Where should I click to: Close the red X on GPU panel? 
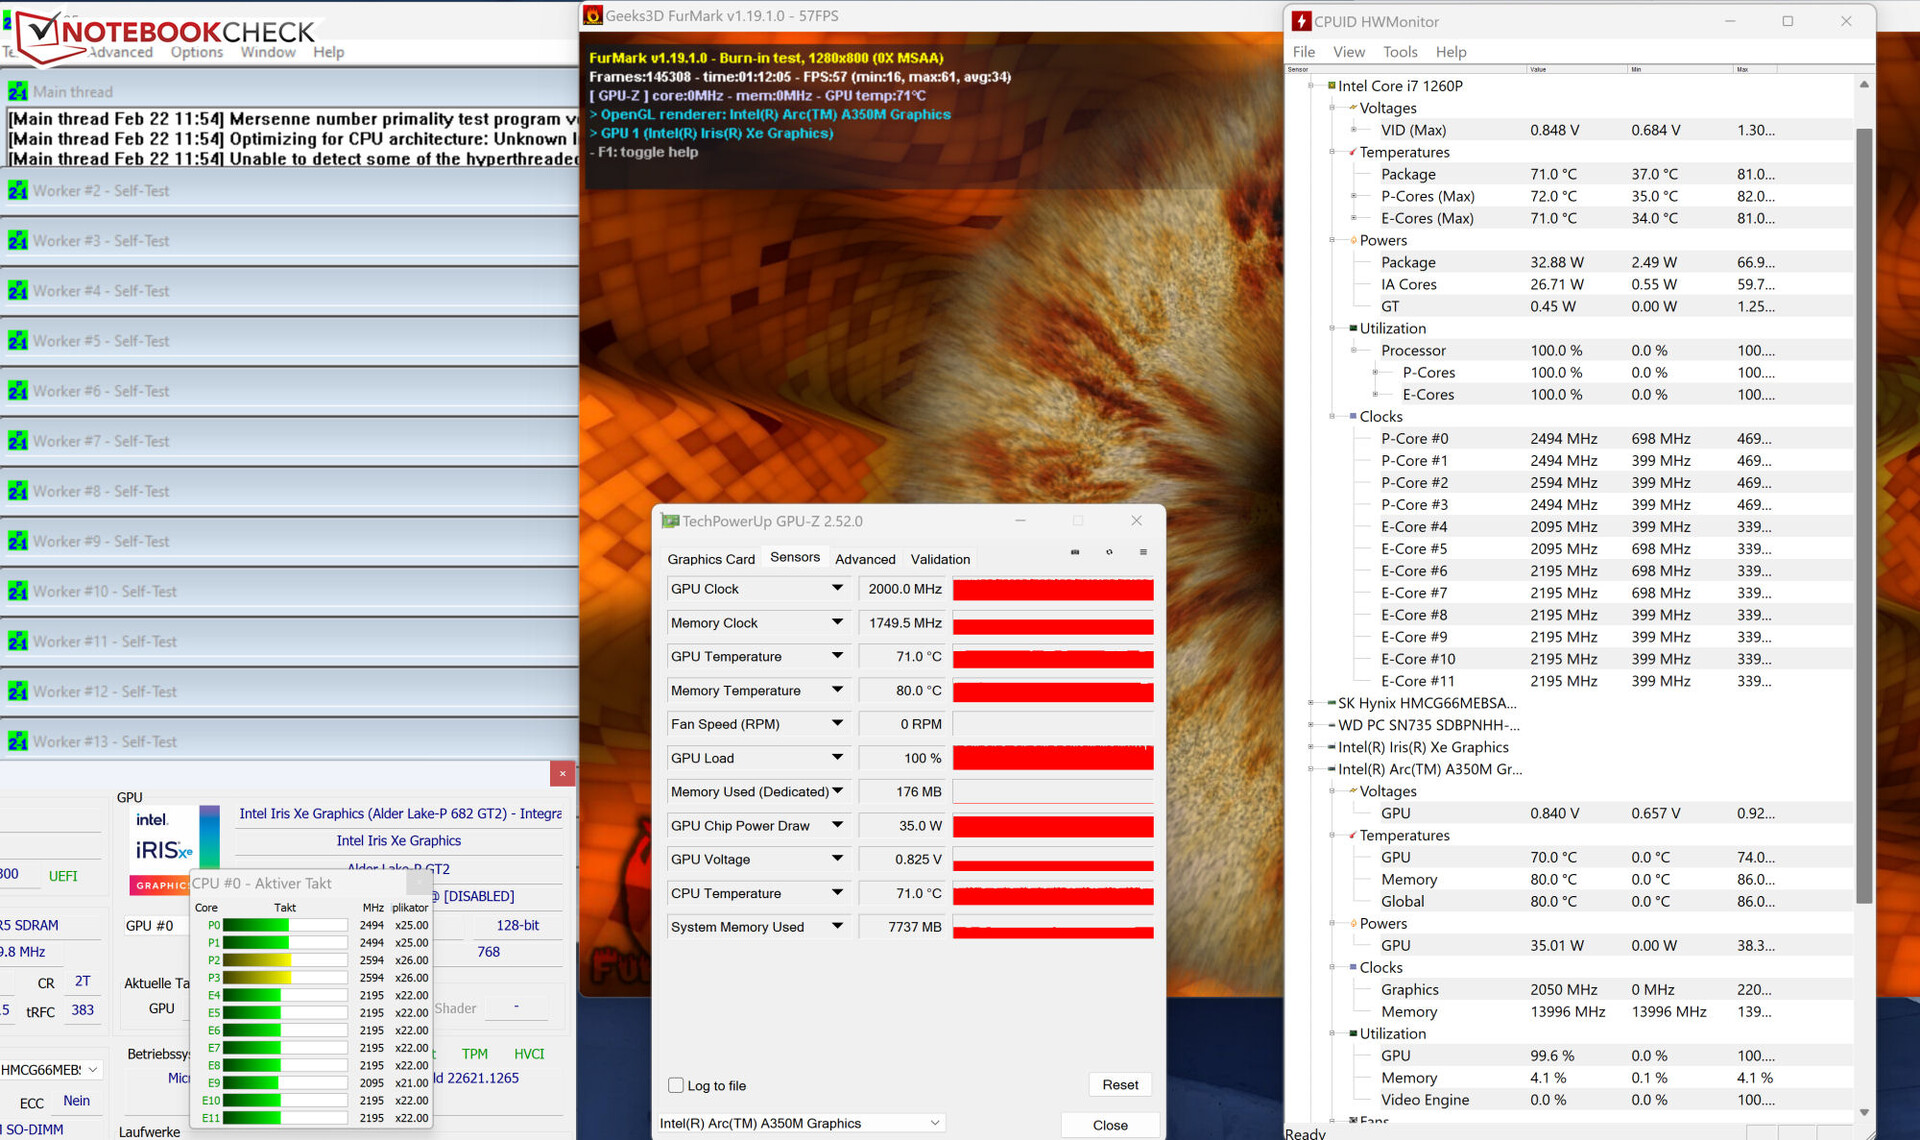coord(562,773)
